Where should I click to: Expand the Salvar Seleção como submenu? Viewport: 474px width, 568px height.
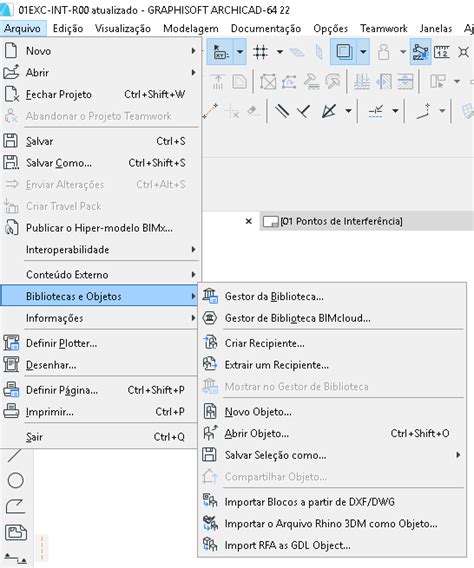[x=458, y=455]
